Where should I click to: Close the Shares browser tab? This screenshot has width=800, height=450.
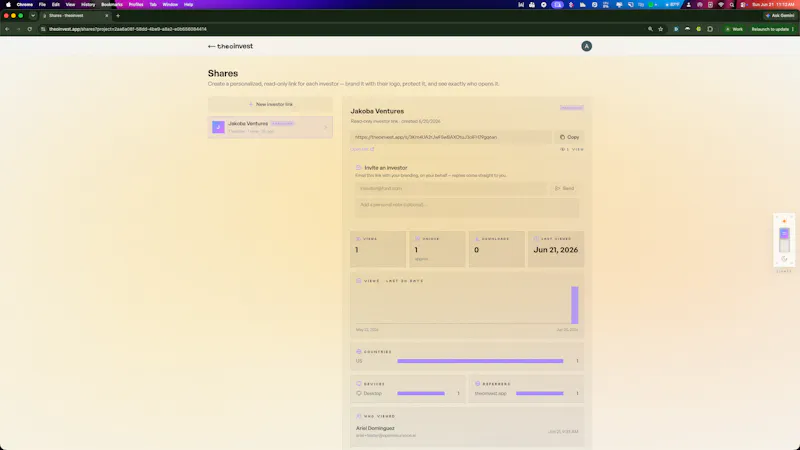107,16
